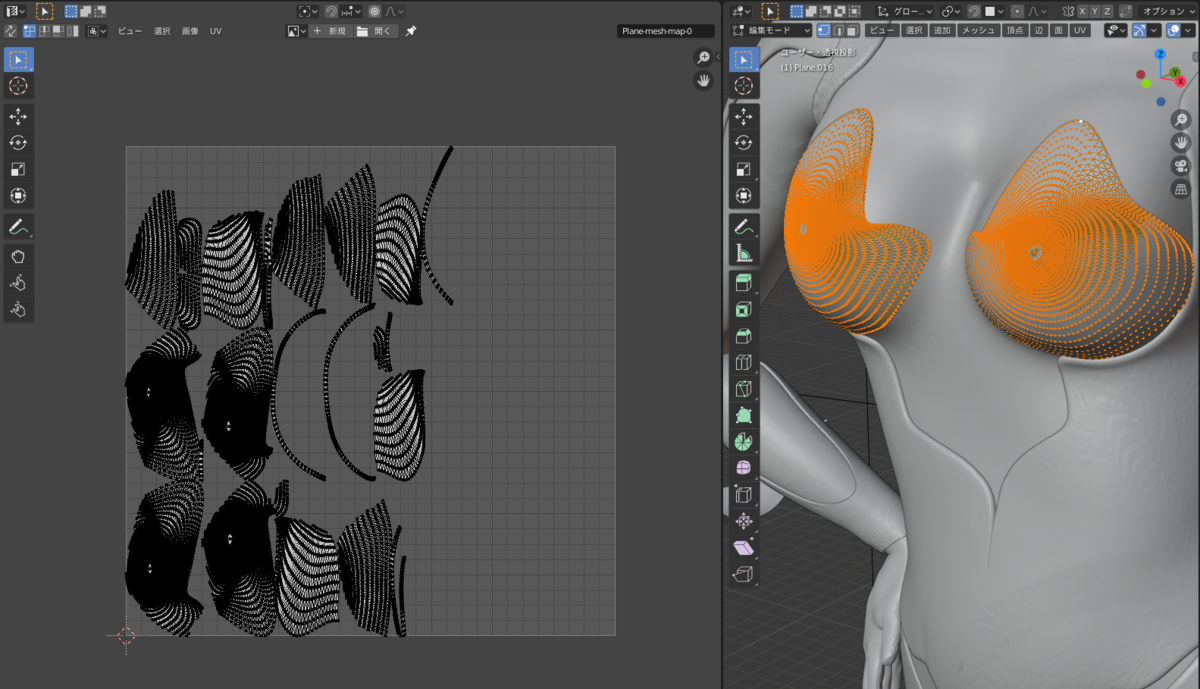The image size is (1200, 689).
Task: Select the Annotate tool in UV editor
Action: tap(18, 227)
